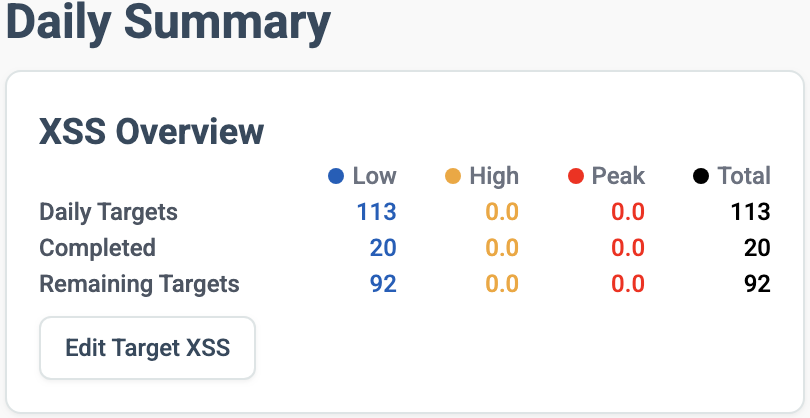This screenshot has height=418, width=810.
Task: Click the Peak column header text
Action: (618, 177)
